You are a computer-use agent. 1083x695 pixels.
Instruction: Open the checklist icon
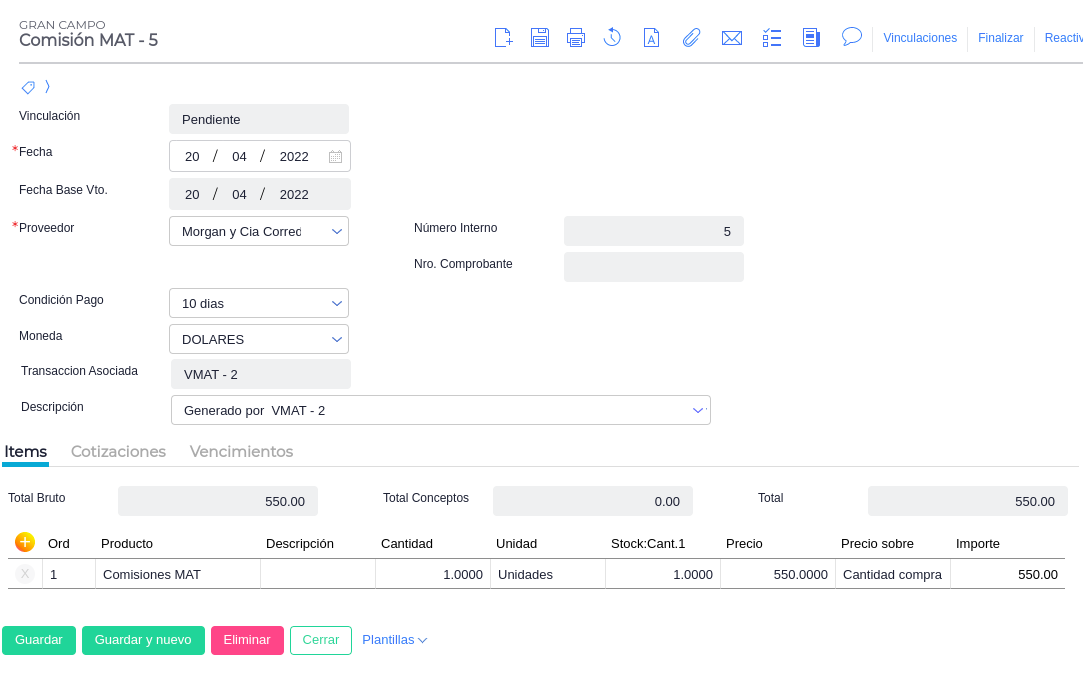coord(772,38)
